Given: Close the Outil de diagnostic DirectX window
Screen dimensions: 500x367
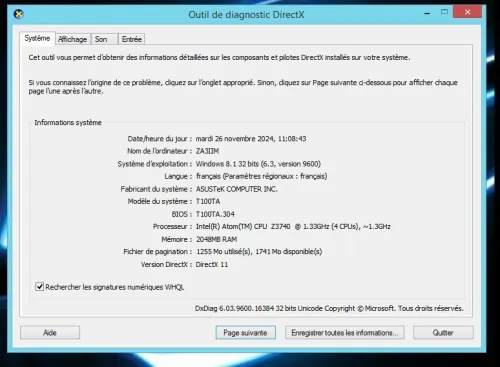Looking at the screenshot, I should [x=467, y=12].
